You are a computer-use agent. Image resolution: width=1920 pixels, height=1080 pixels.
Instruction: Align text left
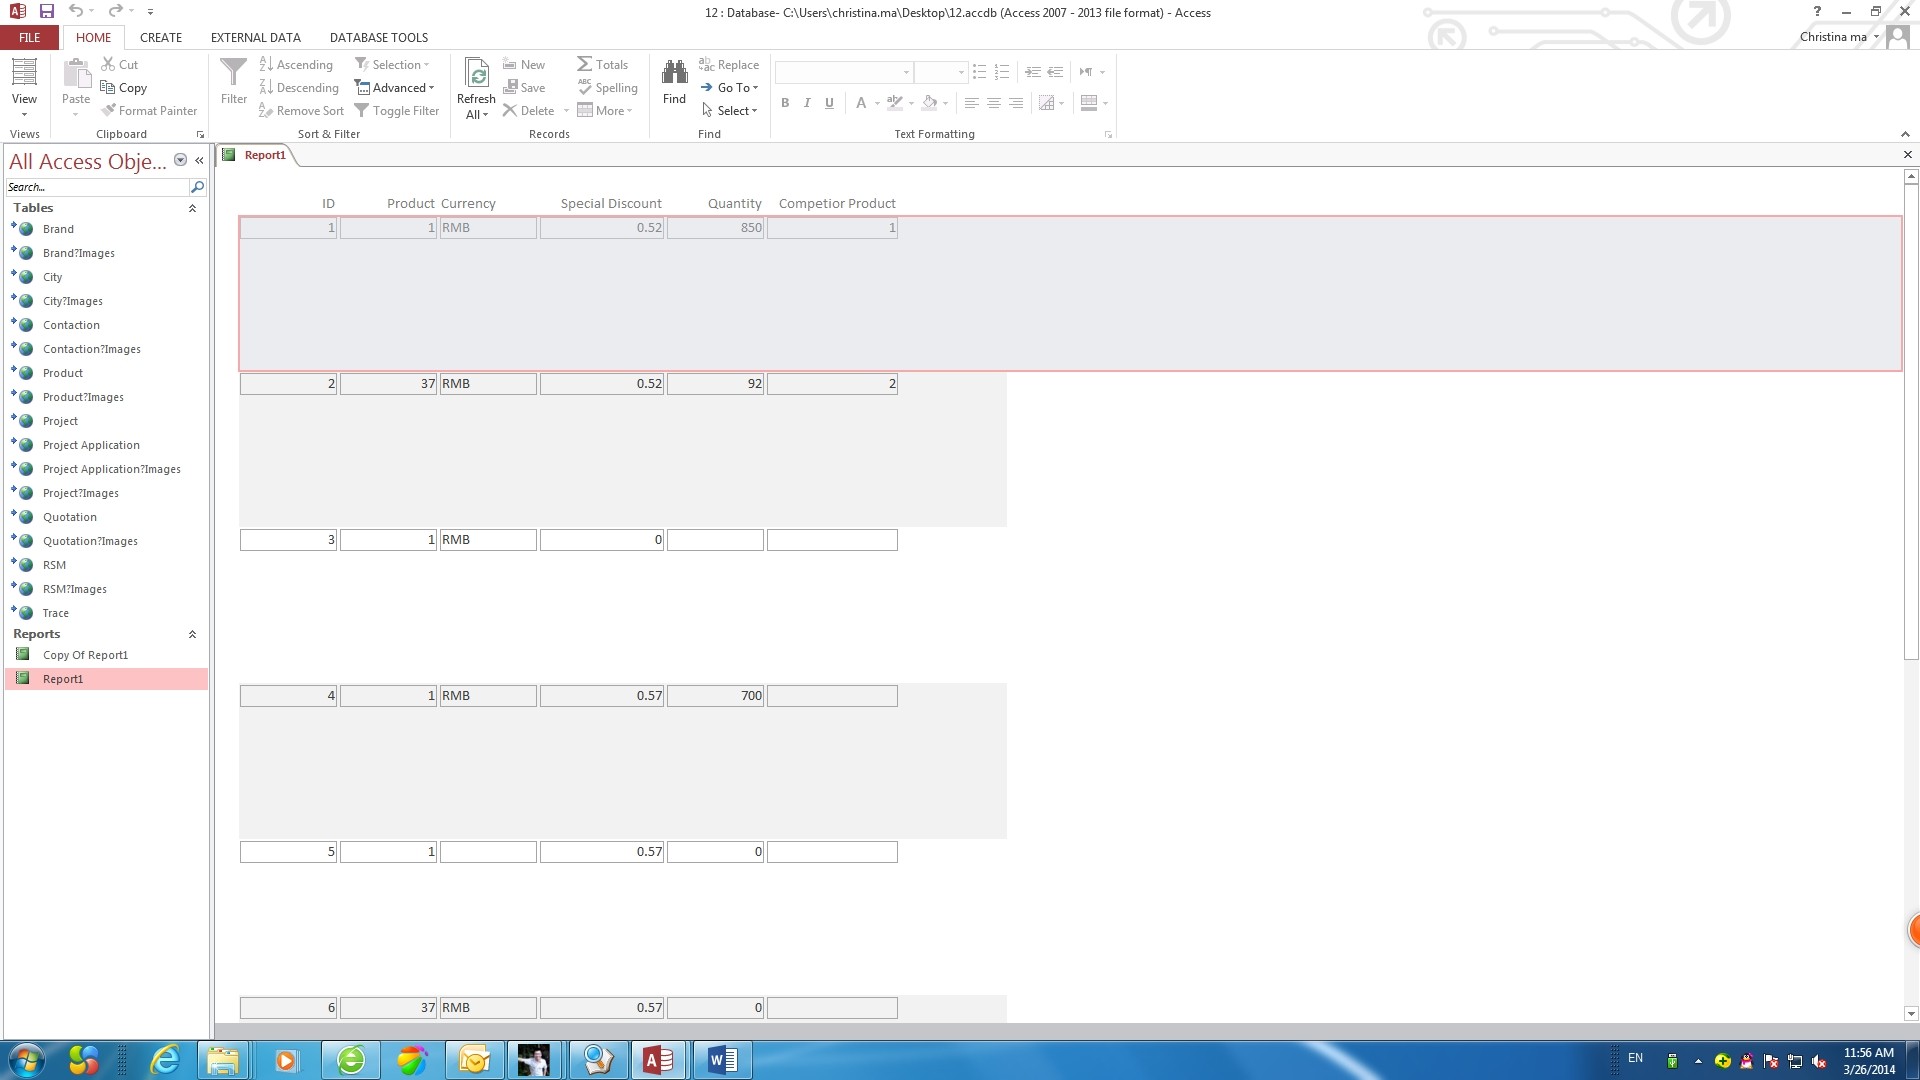[x=971, y=103]
